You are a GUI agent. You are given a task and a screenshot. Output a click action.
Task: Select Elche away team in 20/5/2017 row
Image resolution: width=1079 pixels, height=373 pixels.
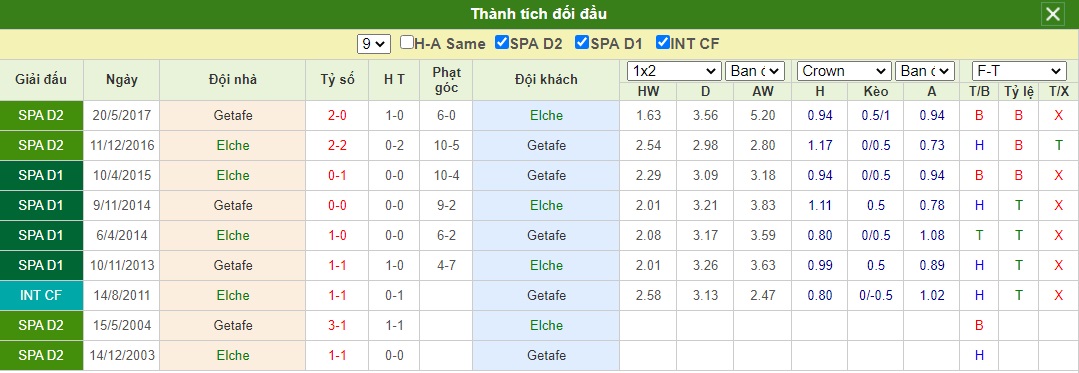[x=546, y=116]
